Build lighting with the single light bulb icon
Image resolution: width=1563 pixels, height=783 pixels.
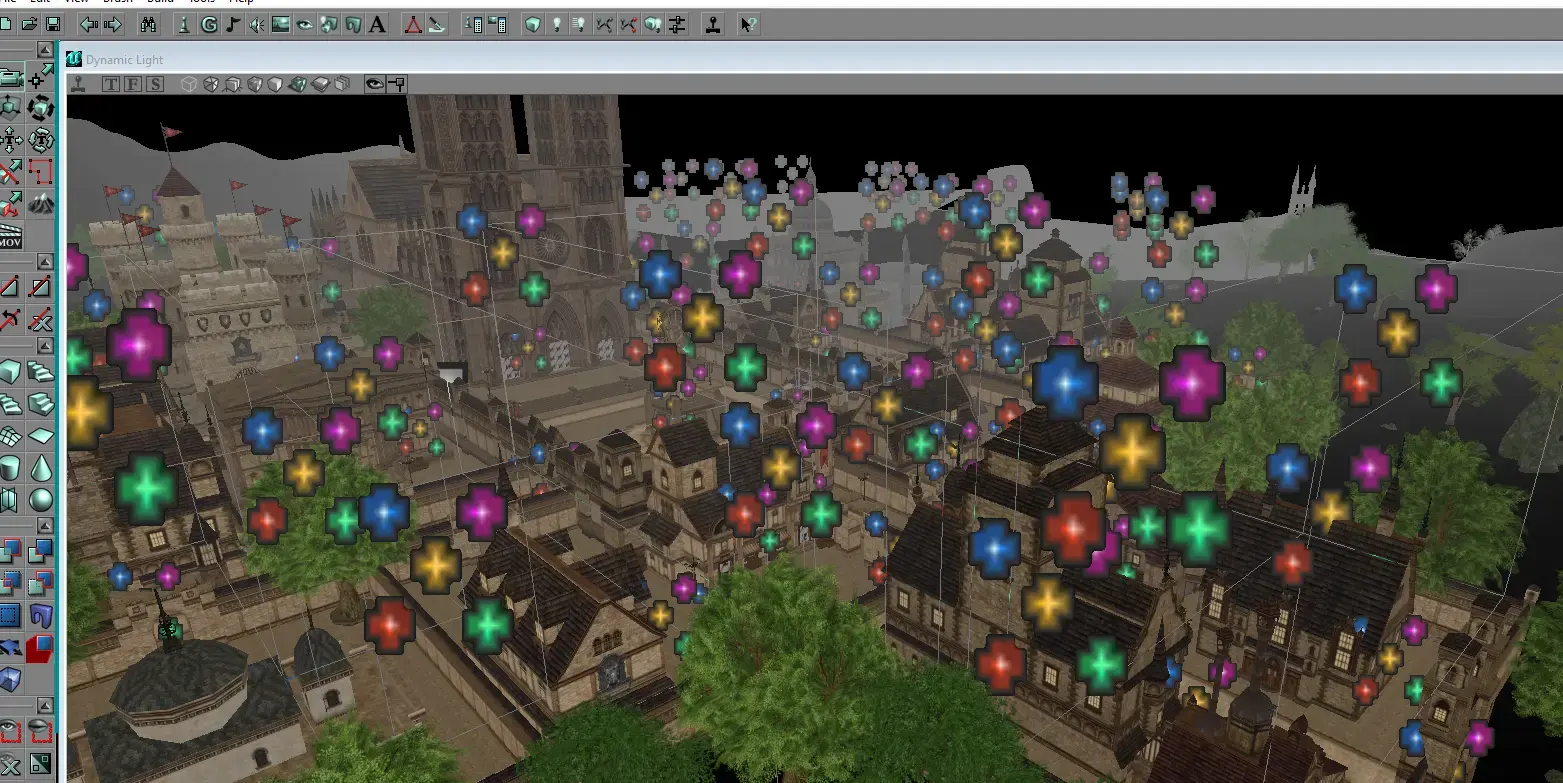click(557, 24)
